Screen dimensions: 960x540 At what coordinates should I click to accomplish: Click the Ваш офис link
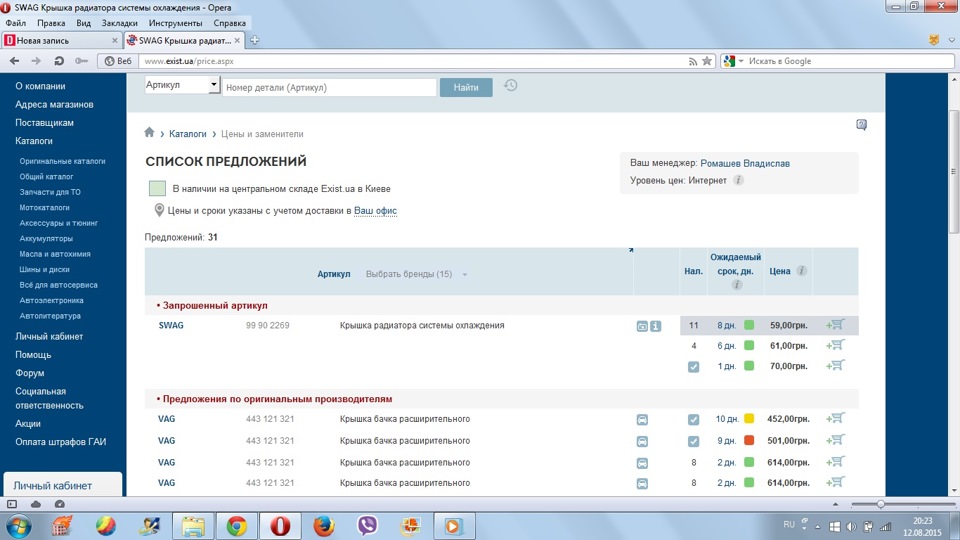375,211
